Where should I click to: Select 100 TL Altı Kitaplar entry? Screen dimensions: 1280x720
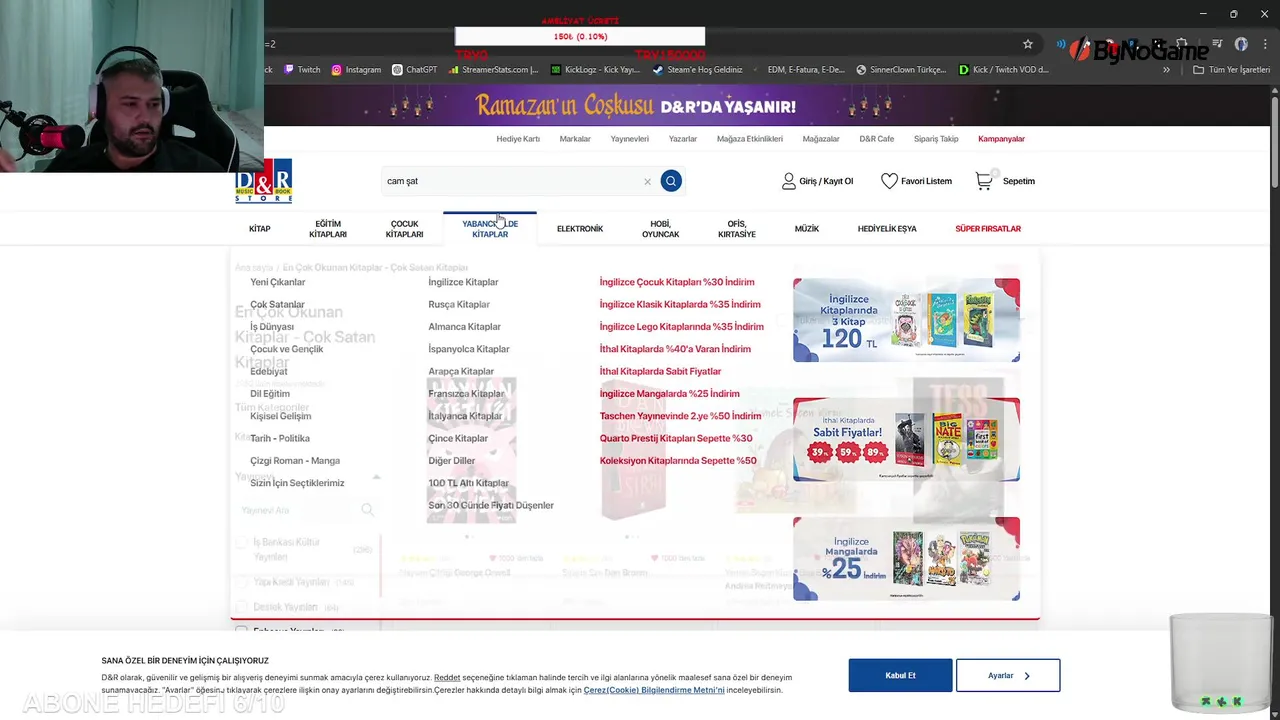(x=469, y=483)
